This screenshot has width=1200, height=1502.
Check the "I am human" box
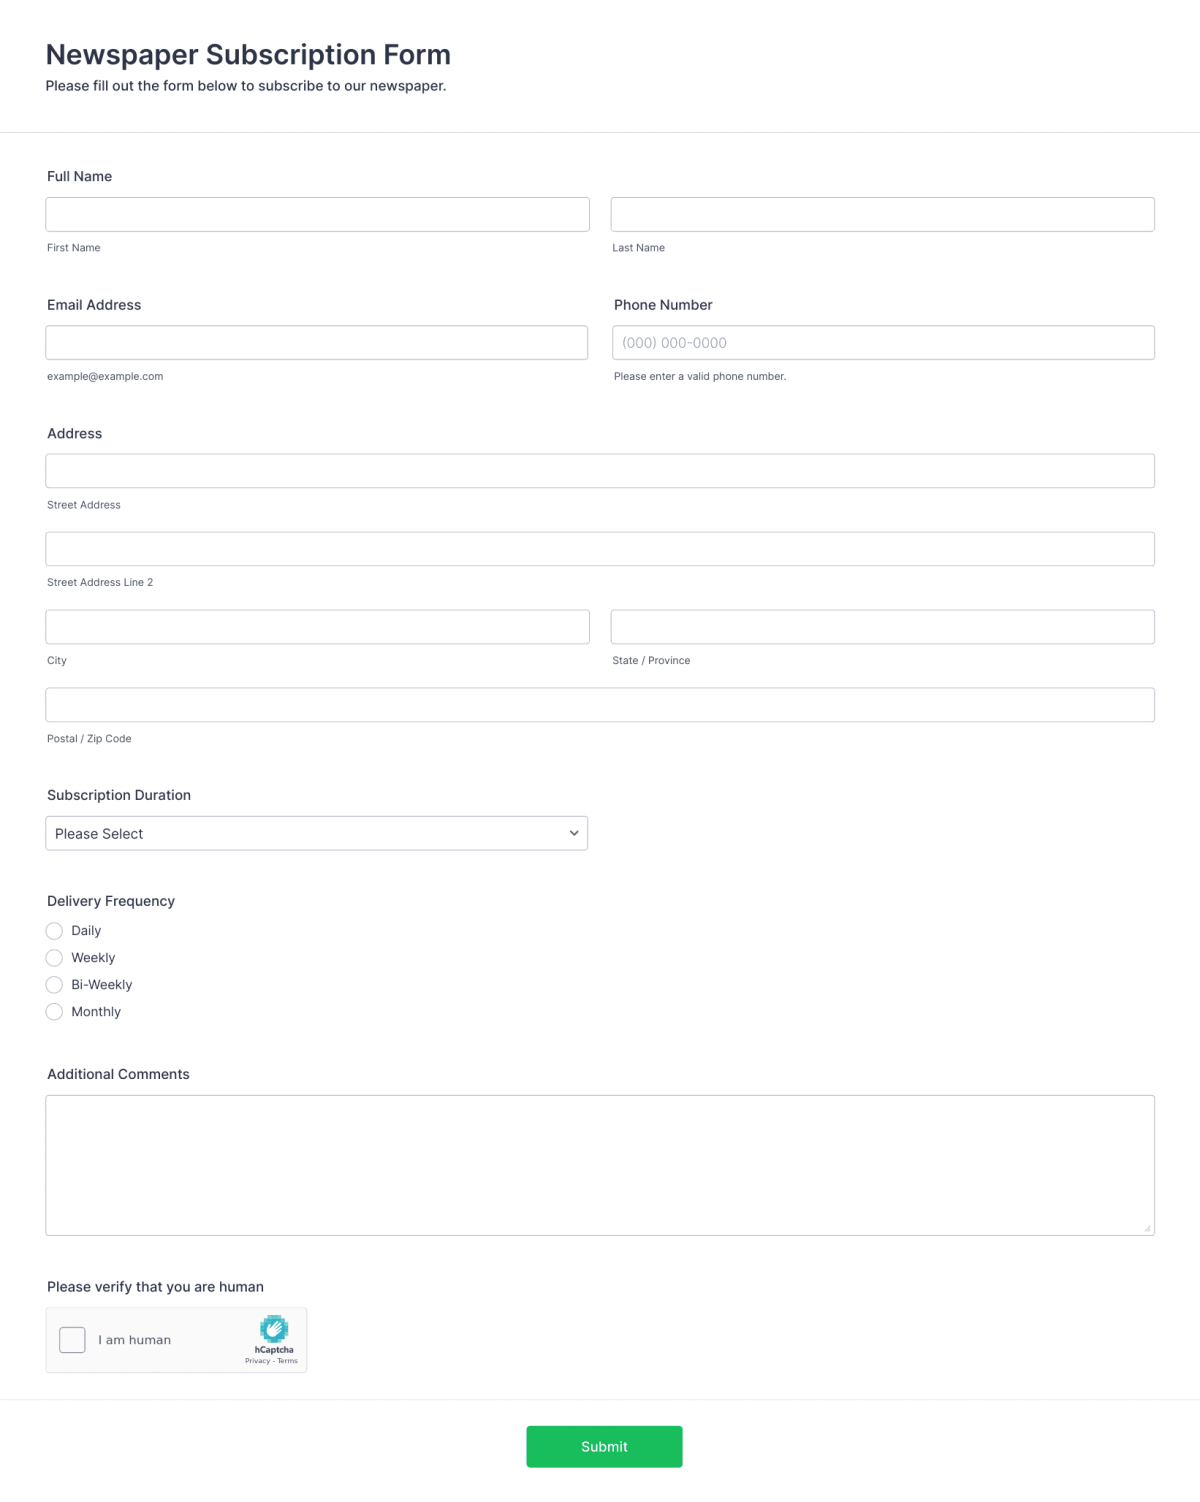pyautogui.click(x=72, y=1340)
